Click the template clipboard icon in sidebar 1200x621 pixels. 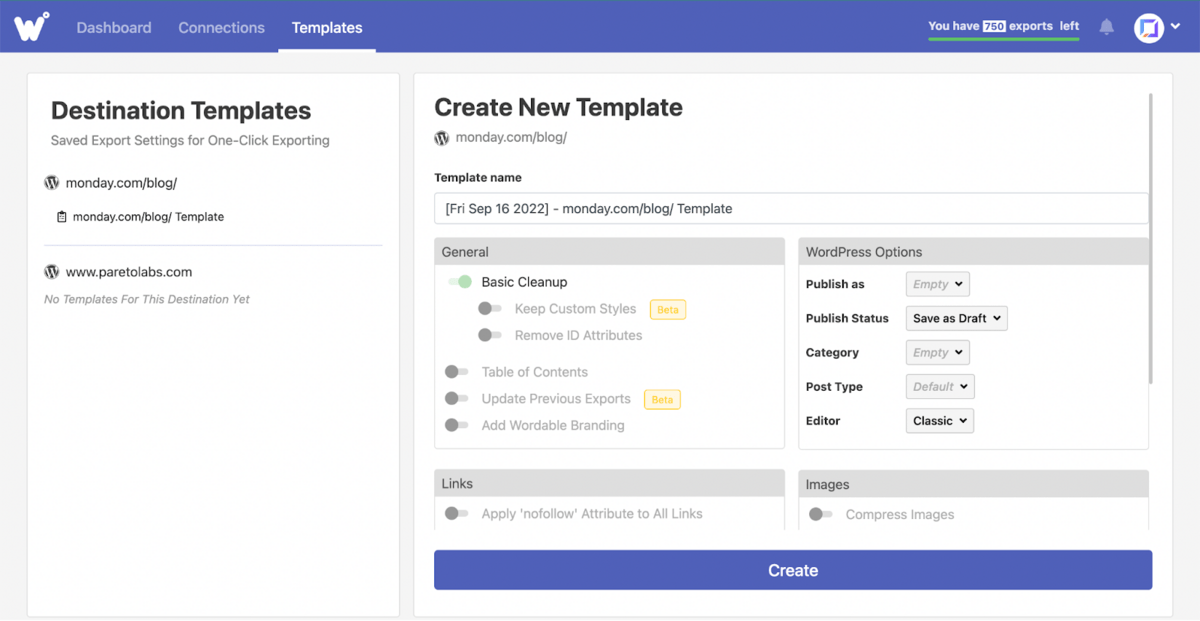(x=62, y=217)
